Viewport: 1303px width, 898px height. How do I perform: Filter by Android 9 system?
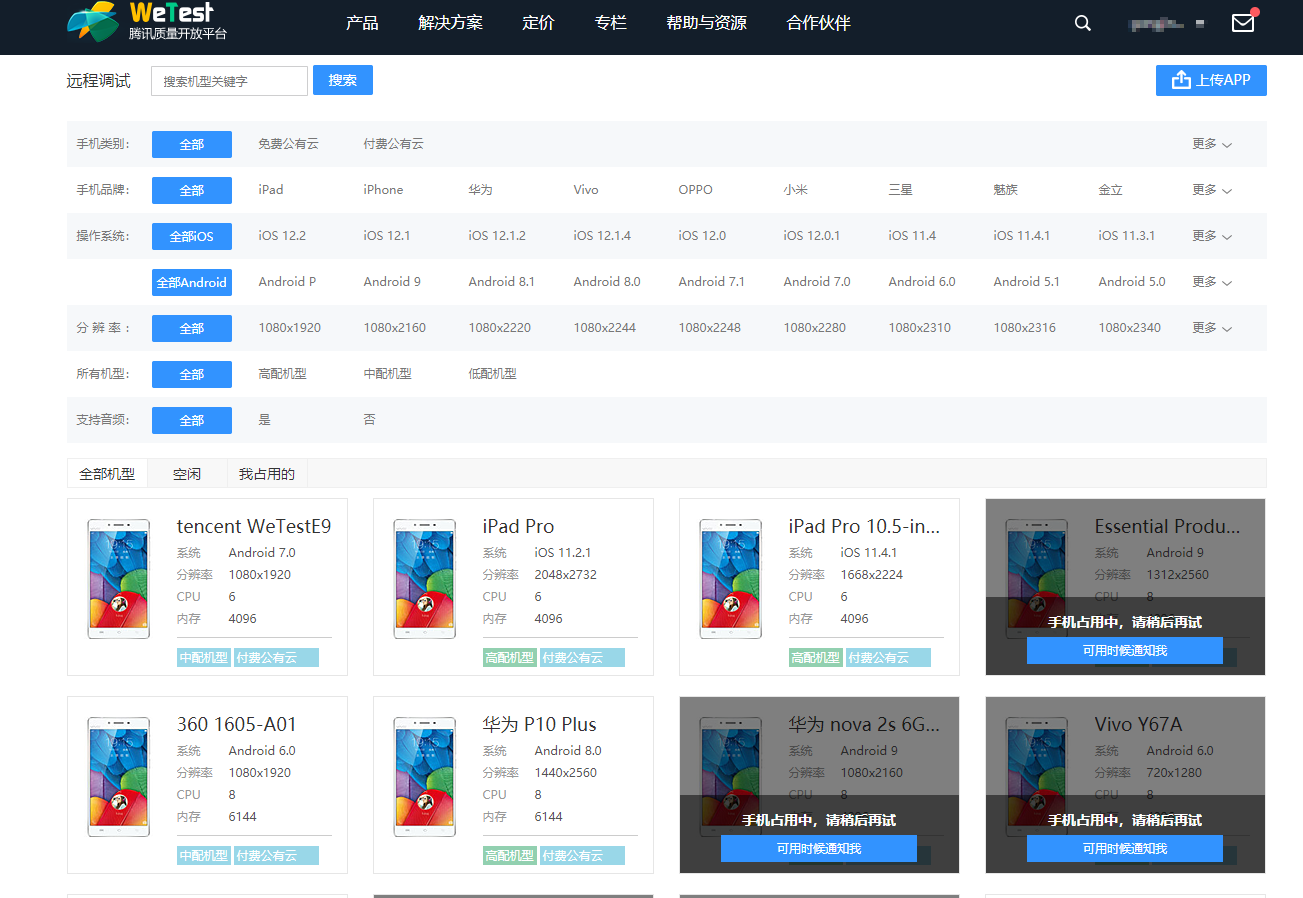coord(392,282)
